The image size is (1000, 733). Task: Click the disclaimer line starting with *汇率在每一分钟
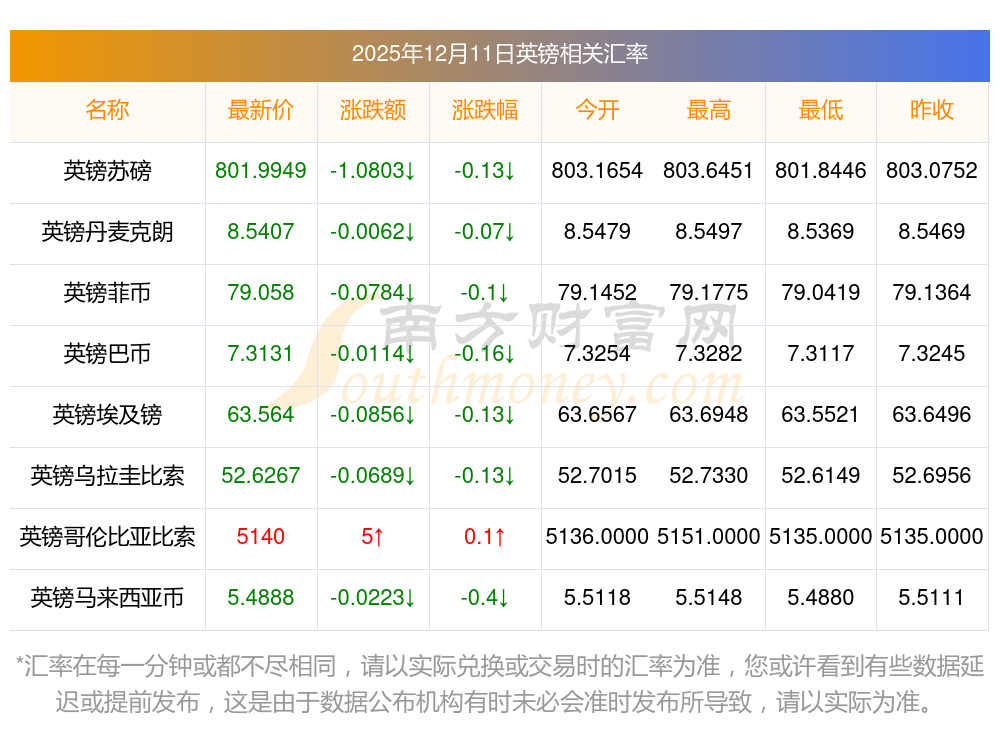pyautogui.click(x=500, y=667)
